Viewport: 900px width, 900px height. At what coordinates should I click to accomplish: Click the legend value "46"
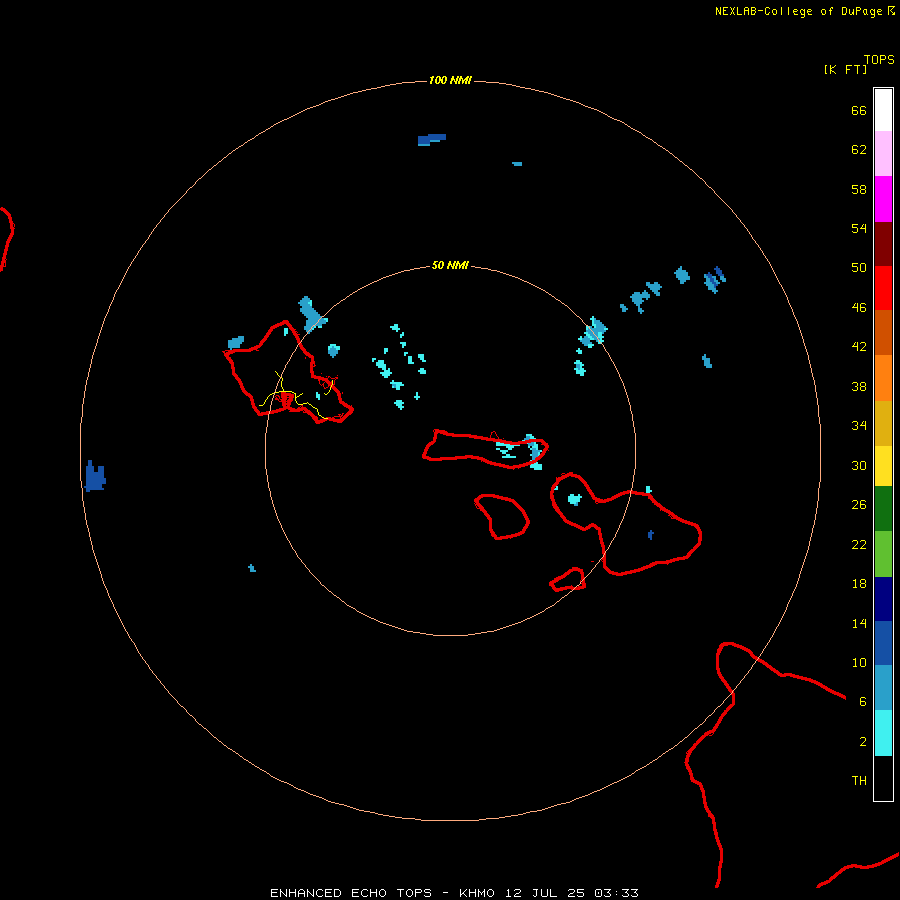[x=859, y=308]
